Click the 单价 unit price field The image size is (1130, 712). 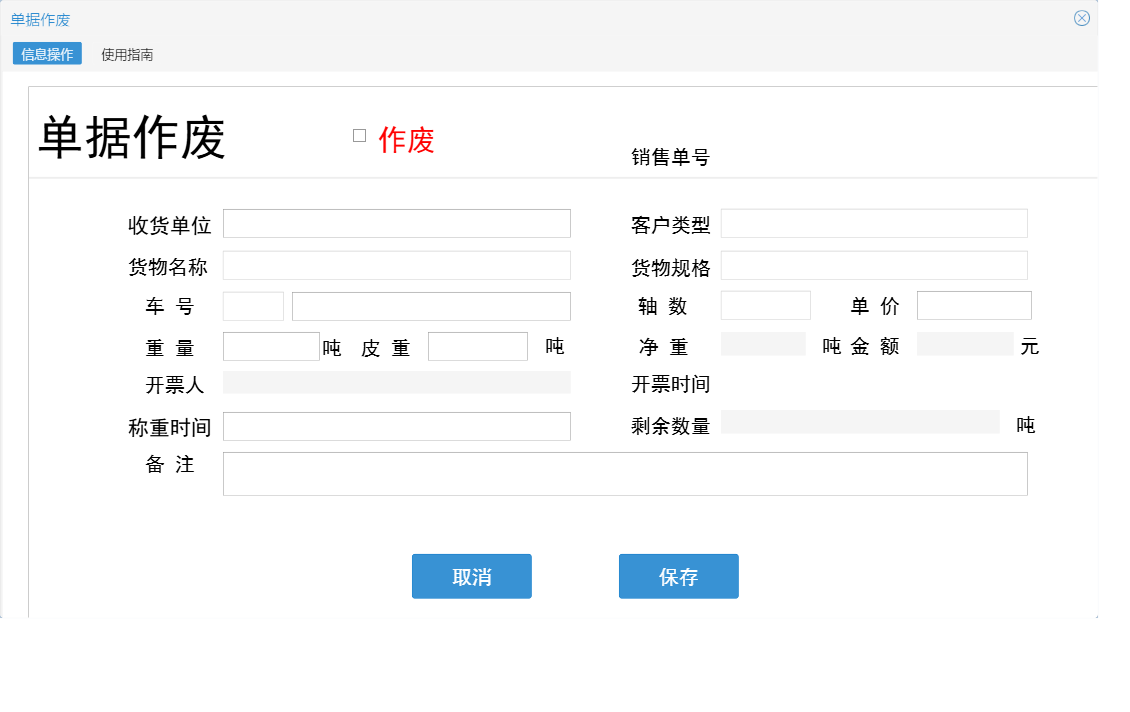[974, 304]
